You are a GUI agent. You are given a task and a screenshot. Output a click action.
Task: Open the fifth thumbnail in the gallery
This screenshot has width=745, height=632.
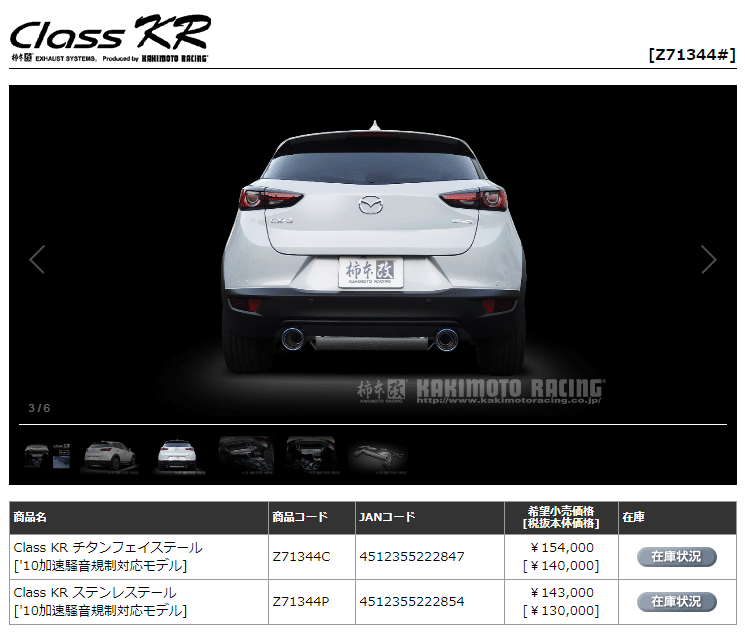click(312, 455)
